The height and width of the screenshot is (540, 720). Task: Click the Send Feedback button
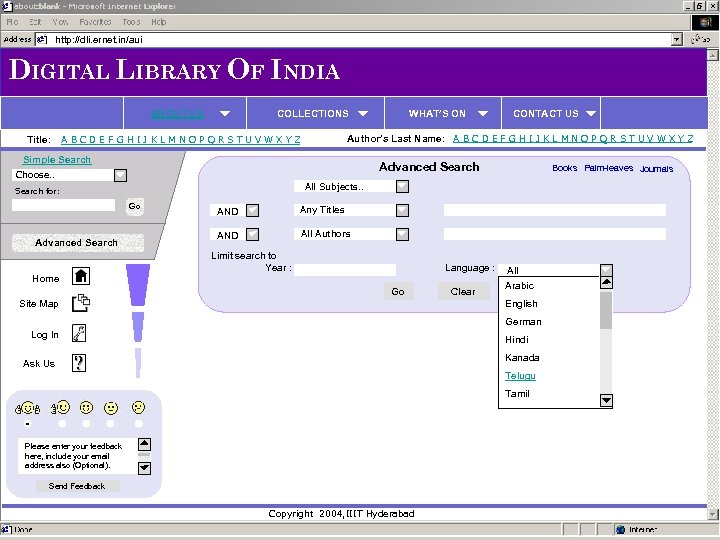point(77,486)
